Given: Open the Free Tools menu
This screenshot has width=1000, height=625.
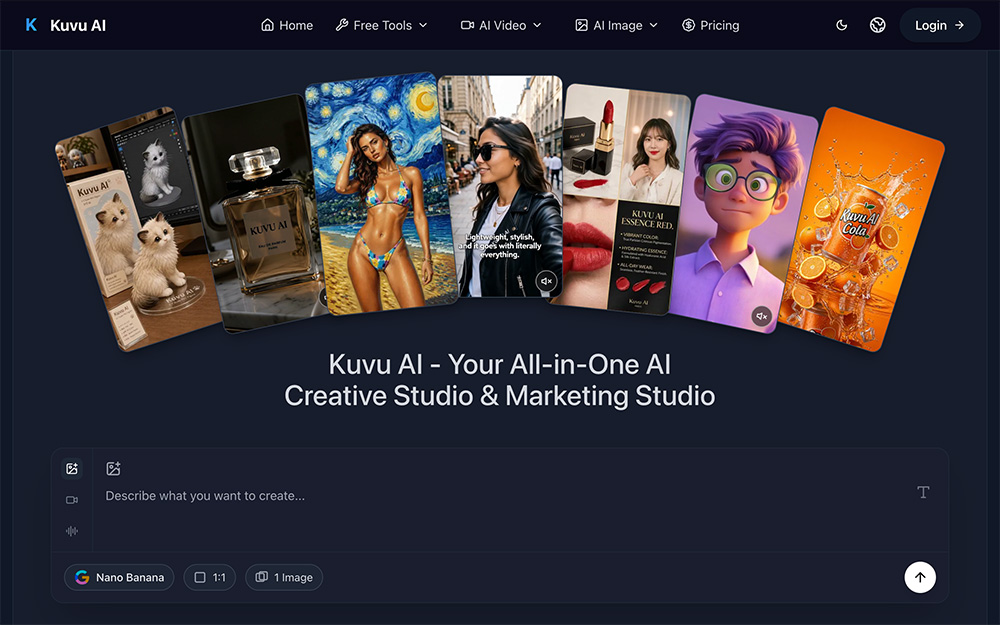Looking at the screenshot, I should tap(381, 26).
